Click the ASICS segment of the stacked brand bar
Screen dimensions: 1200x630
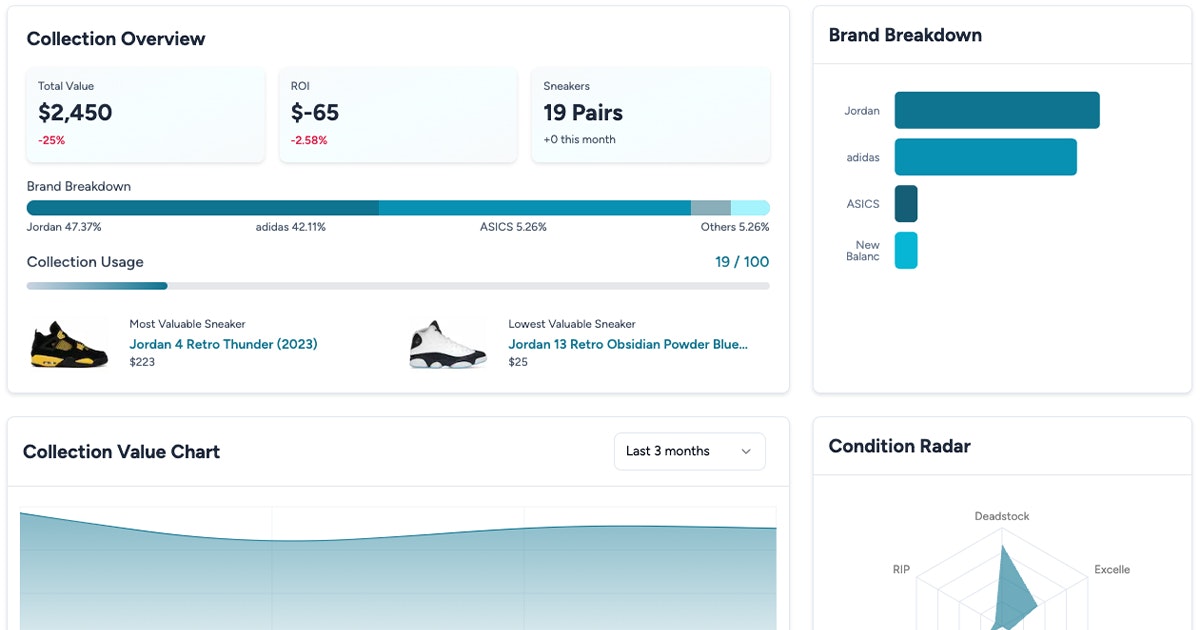(x=711, y=208)
